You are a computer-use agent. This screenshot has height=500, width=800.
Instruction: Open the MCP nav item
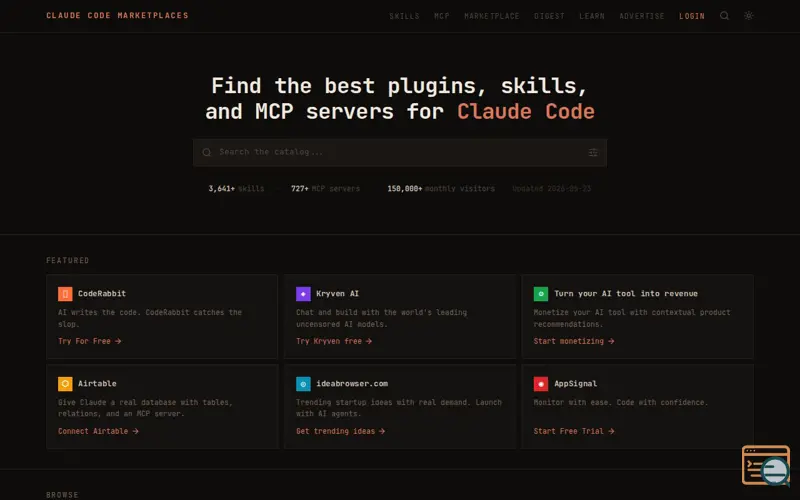point(442,16)
